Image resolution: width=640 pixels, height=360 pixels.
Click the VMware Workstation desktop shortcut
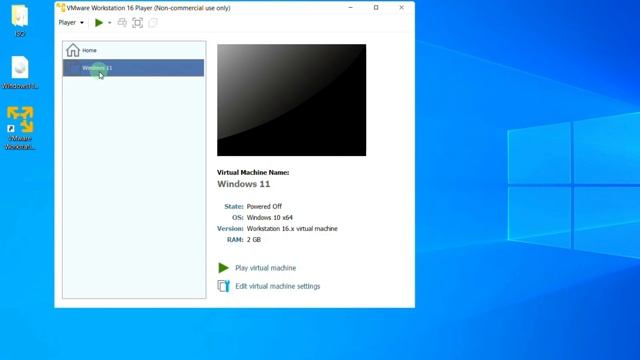point(20,128)
